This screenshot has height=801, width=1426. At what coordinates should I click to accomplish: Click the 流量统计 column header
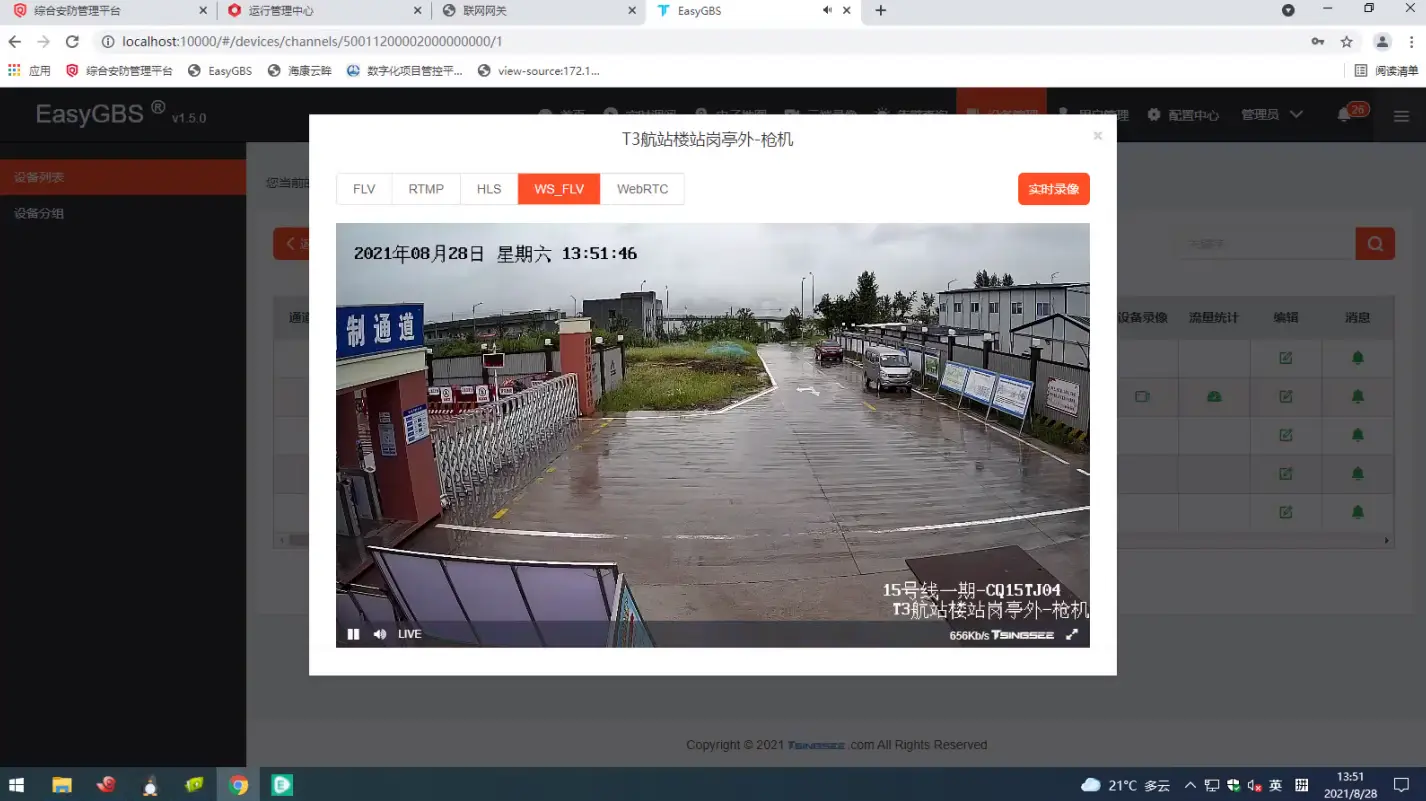point(1214,318)
